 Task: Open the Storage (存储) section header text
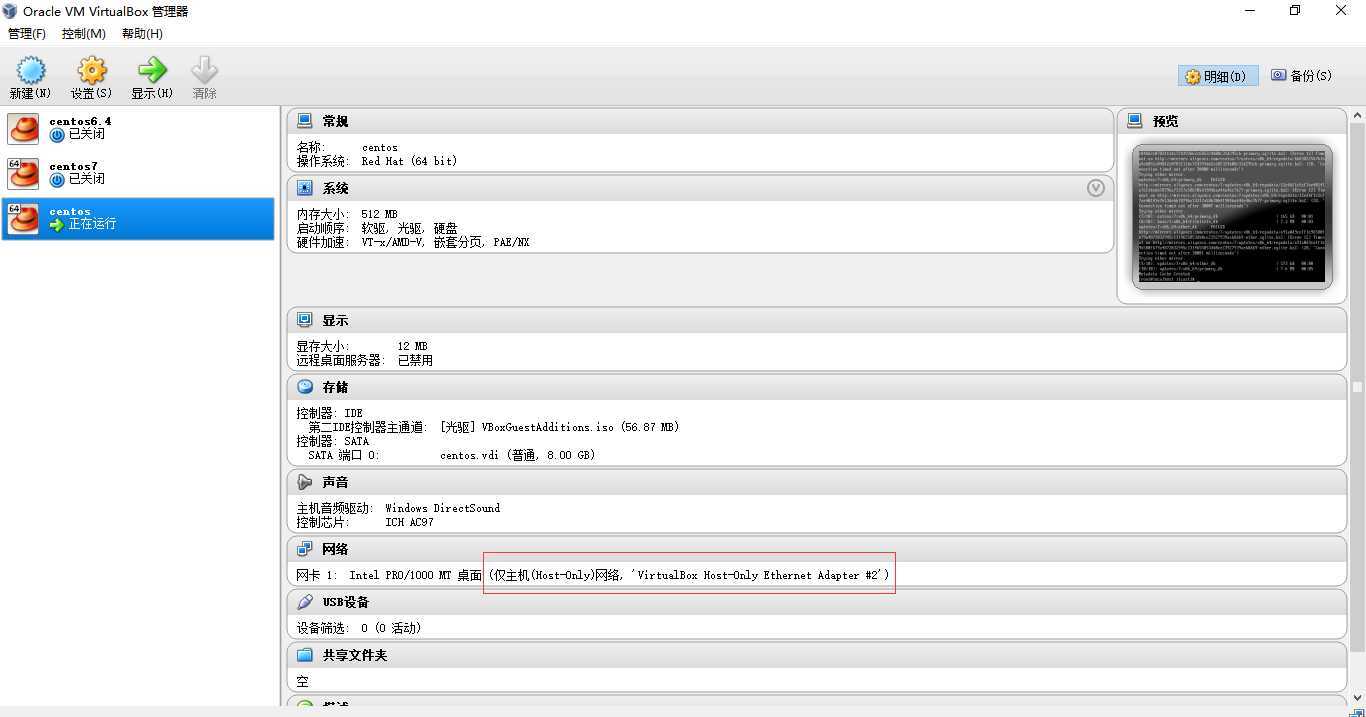[335, 387]
